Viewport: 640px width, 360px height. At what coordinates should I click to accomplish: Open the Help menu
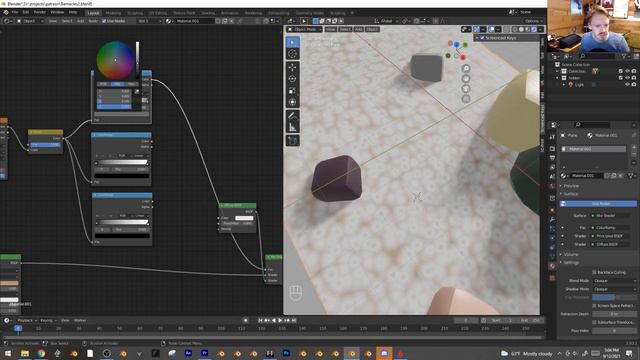[73, 12]
